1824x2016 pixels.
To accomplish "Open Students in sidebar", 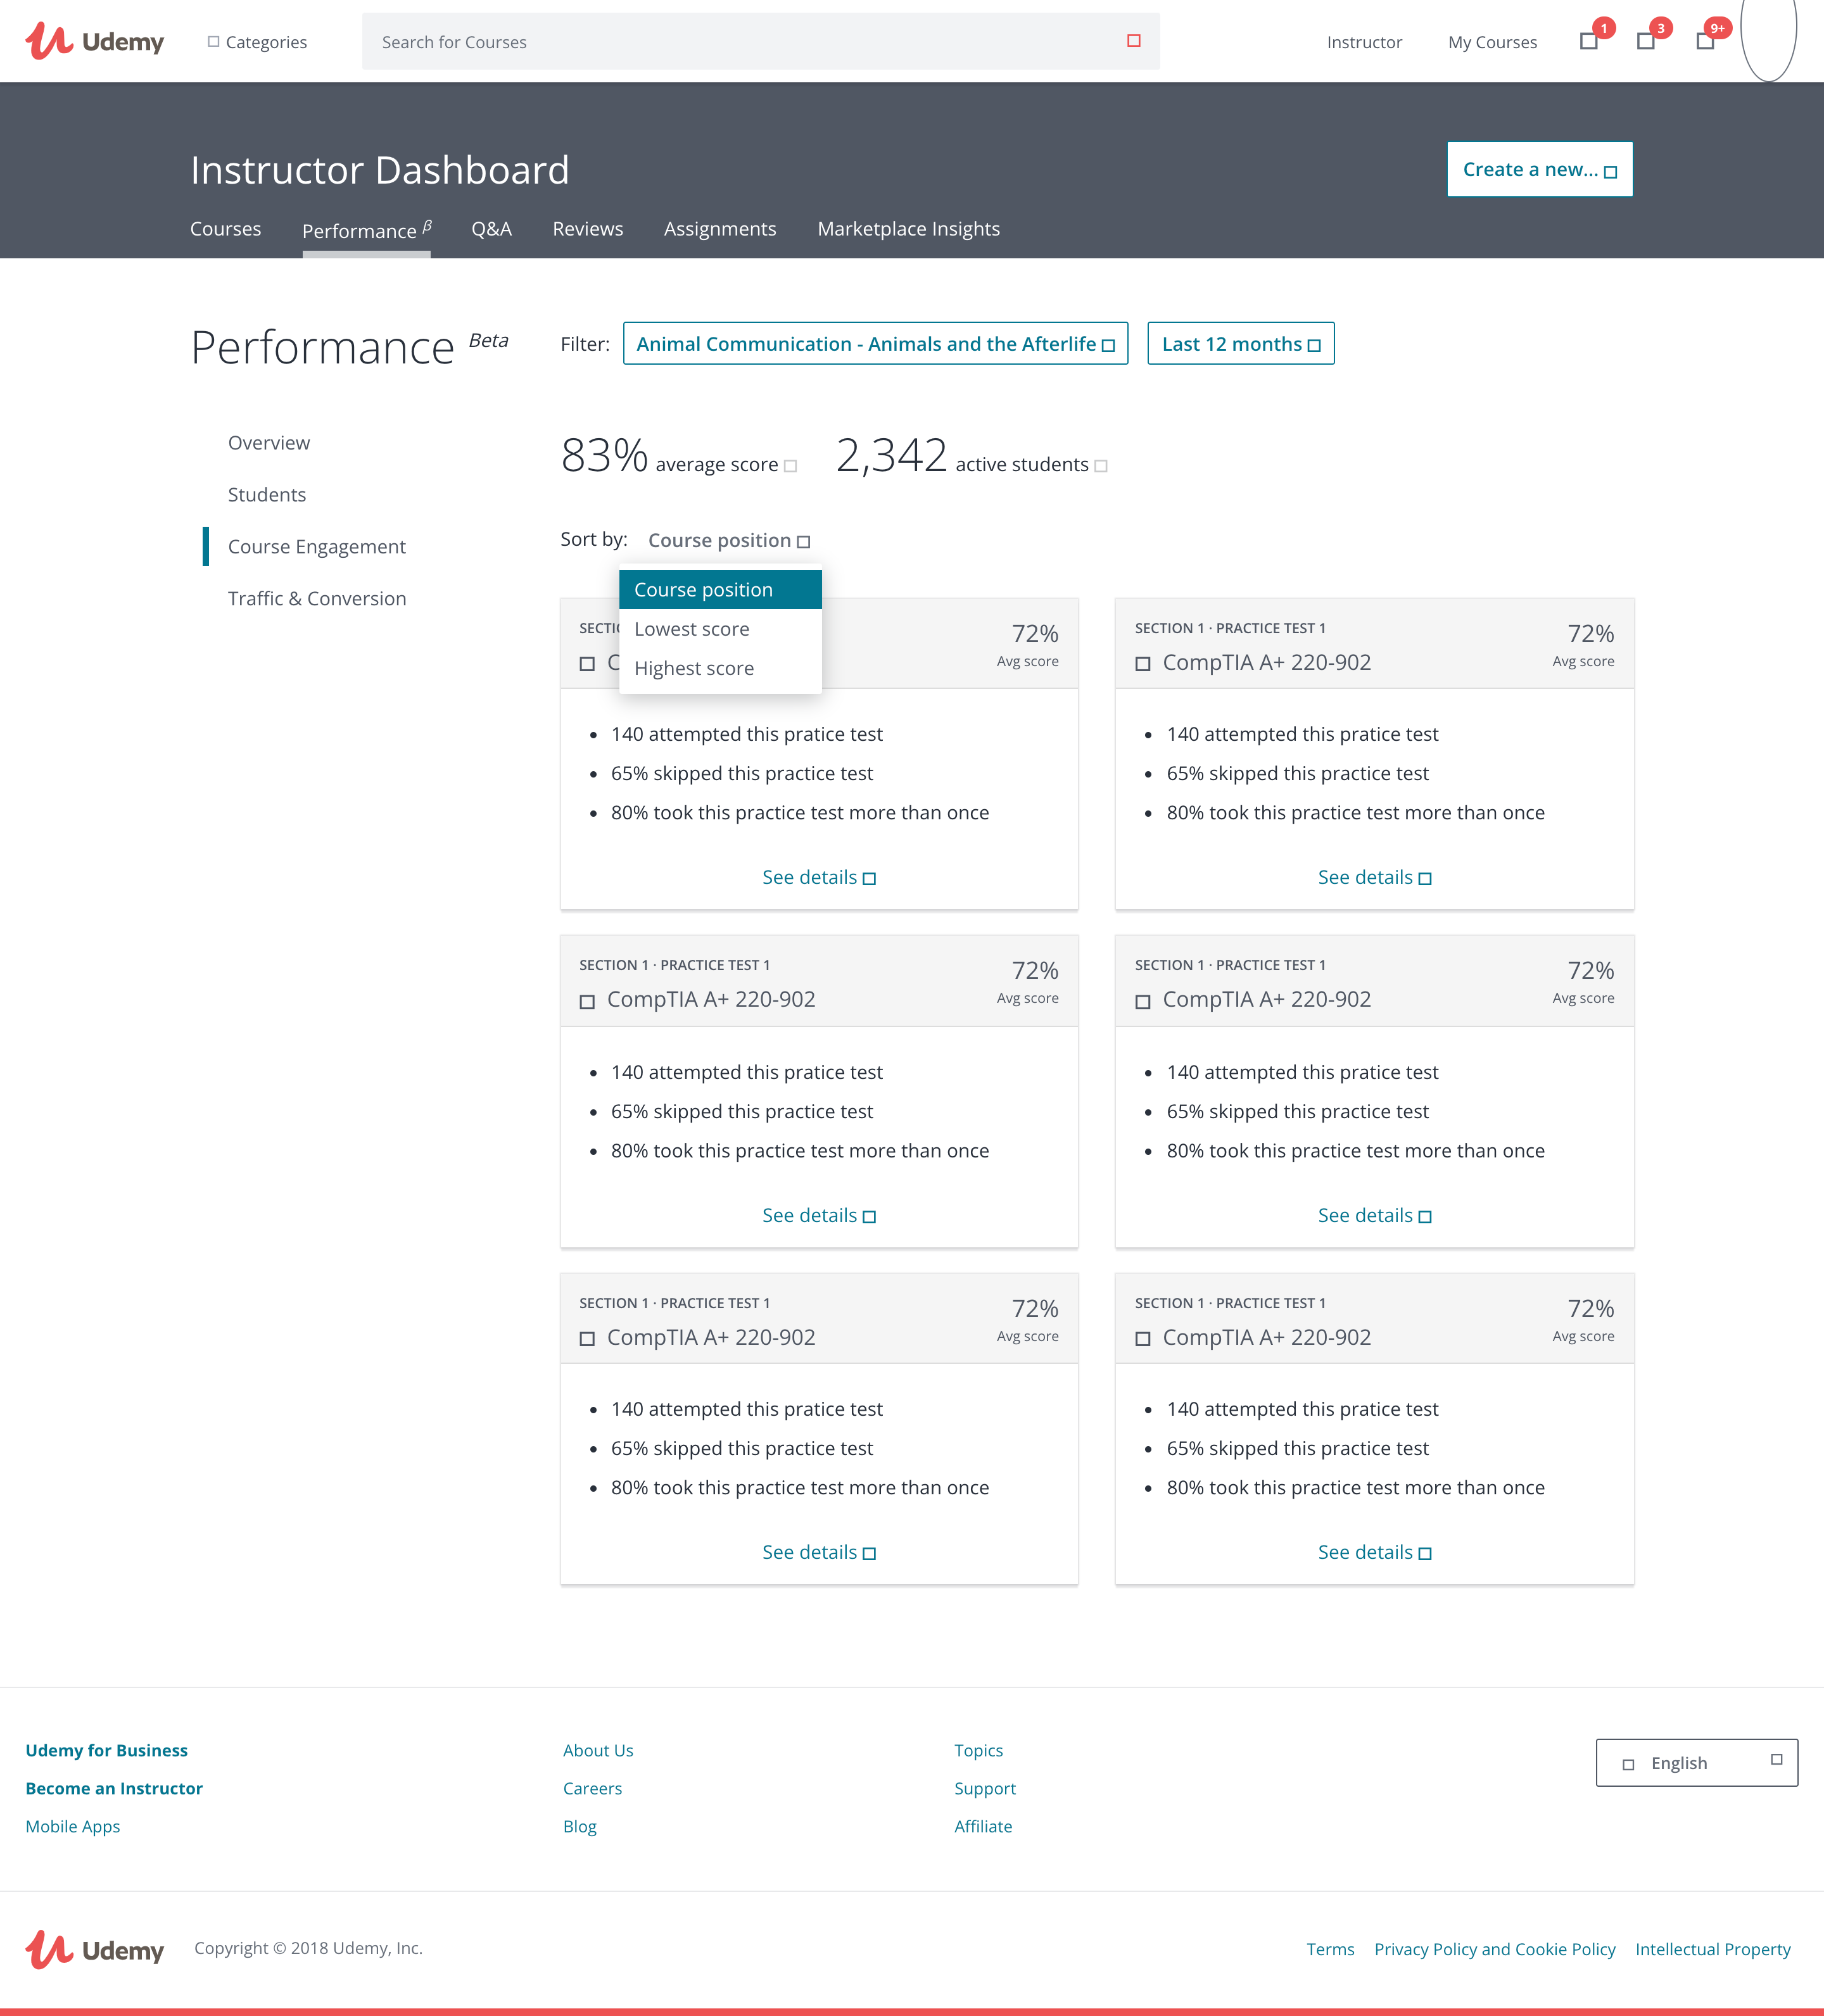I will coord(267,495).
